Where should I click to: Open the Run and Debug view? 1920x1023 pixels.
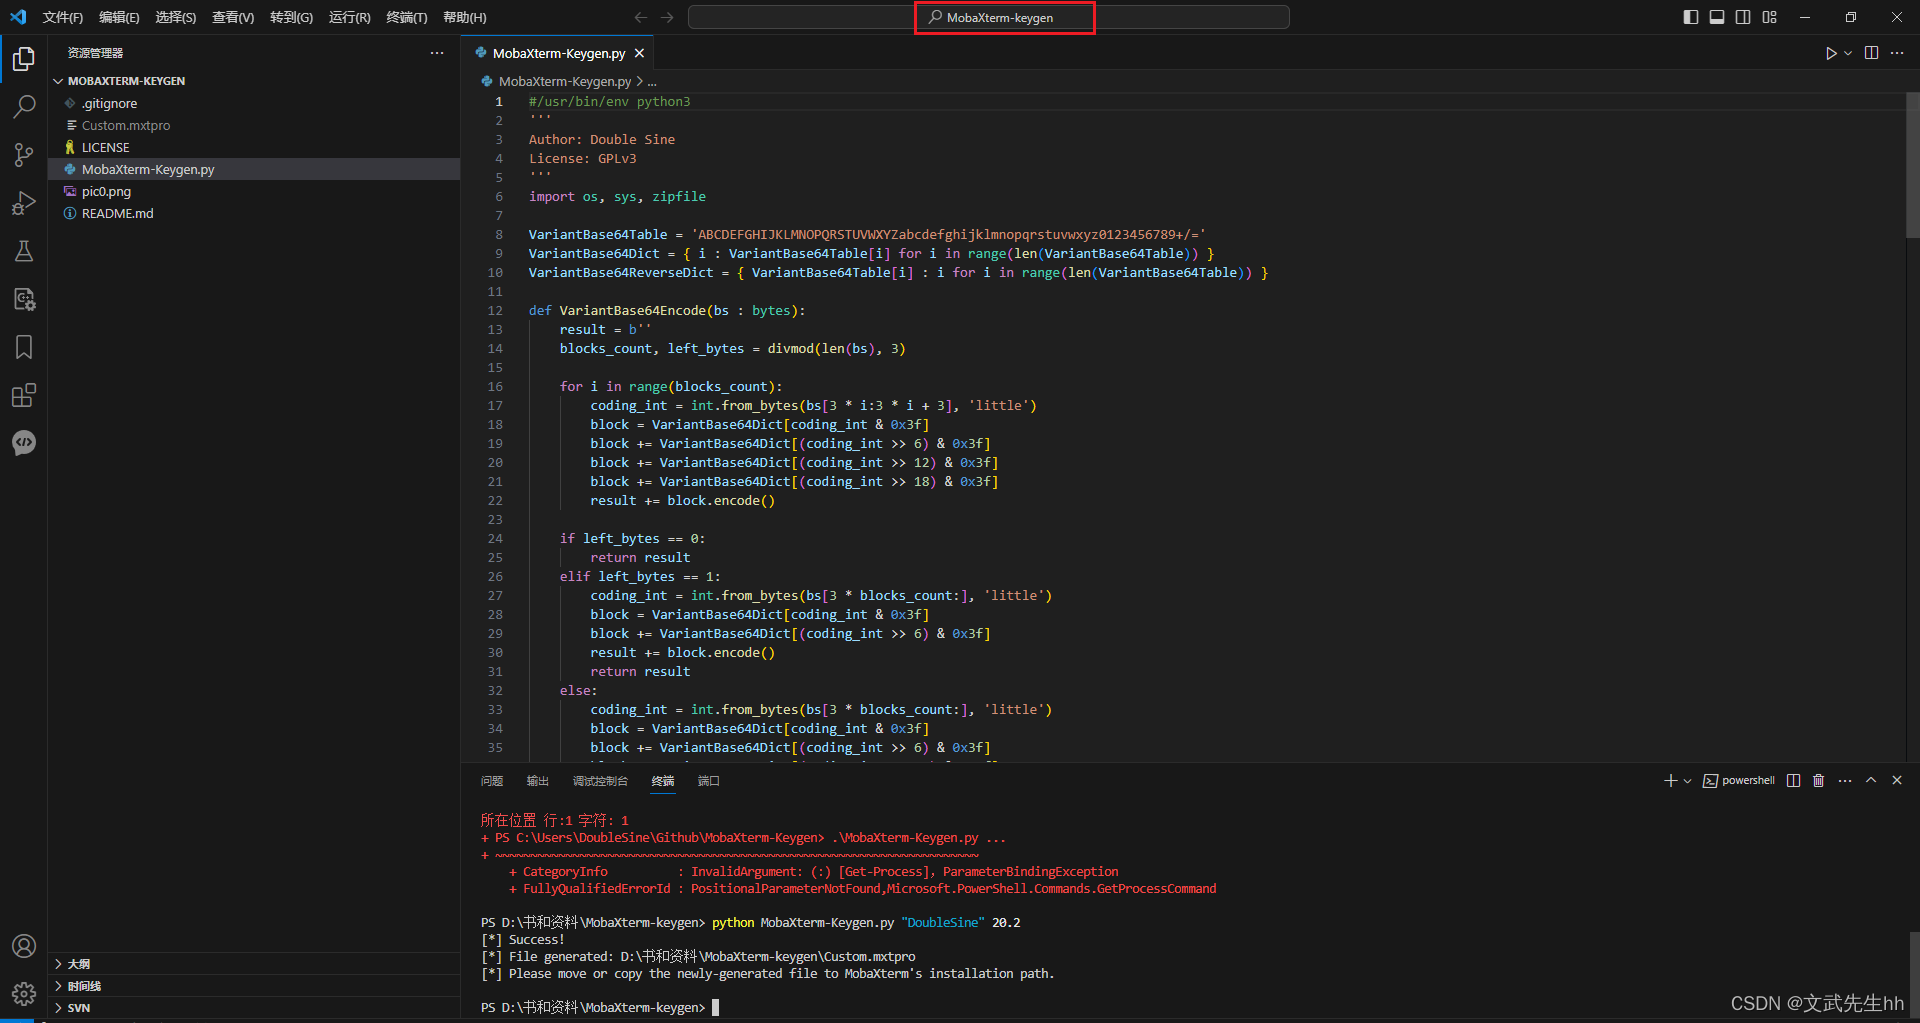[x=24, y=203]
